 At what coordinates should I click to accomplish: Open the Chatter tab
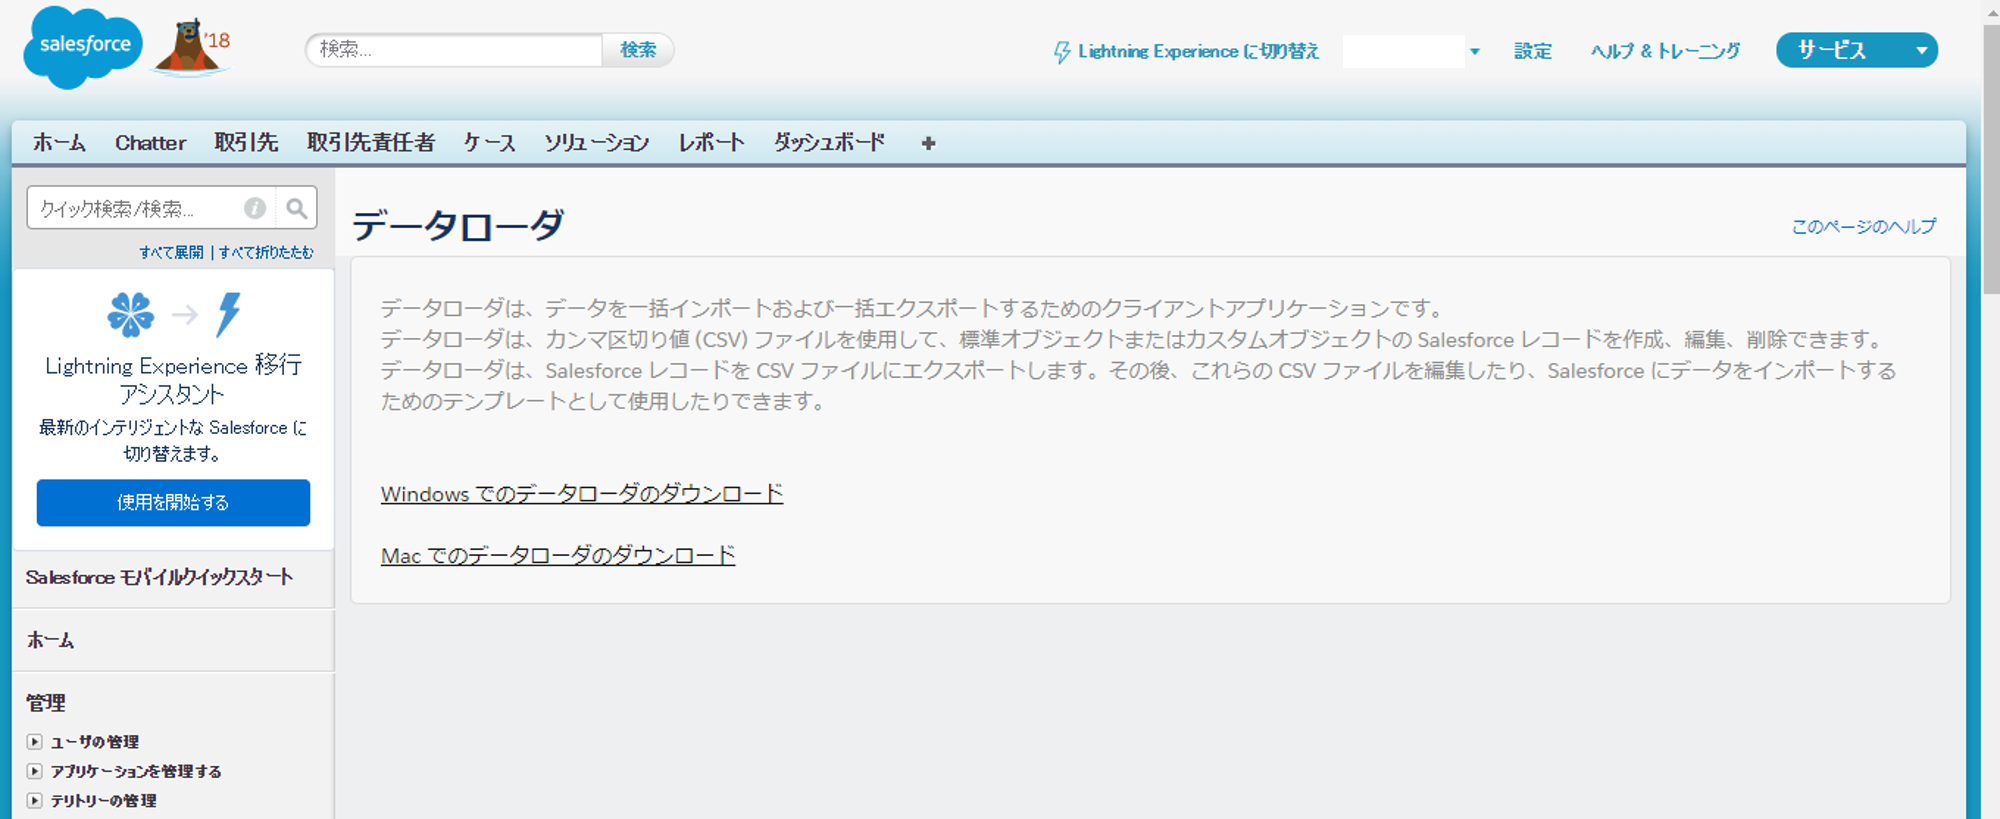pos(150,143)
